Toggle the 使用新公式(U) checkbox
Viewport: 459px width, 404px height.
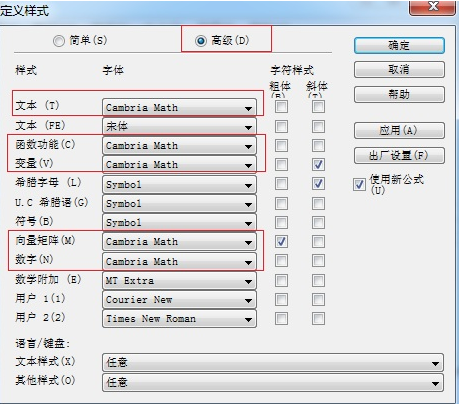pos(359,184)
